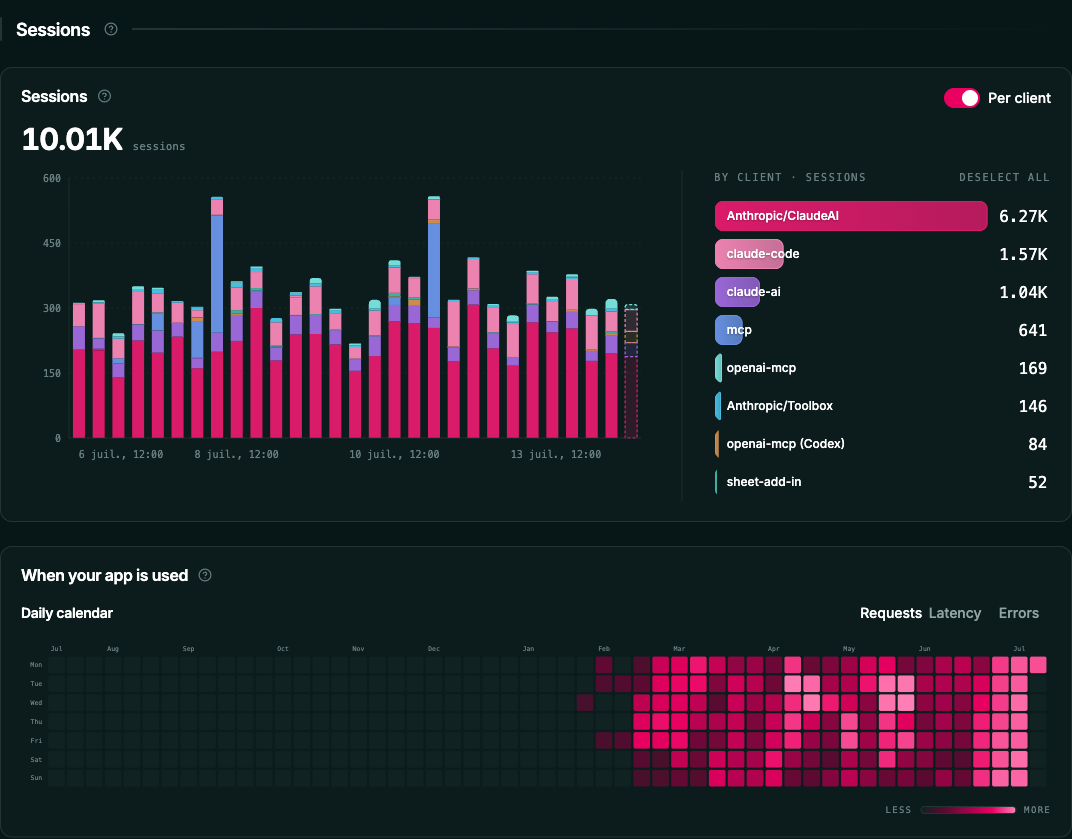The image size is (1072, 839).
Task: Click the Mar month label in calendar
Action: click(679, 648)
